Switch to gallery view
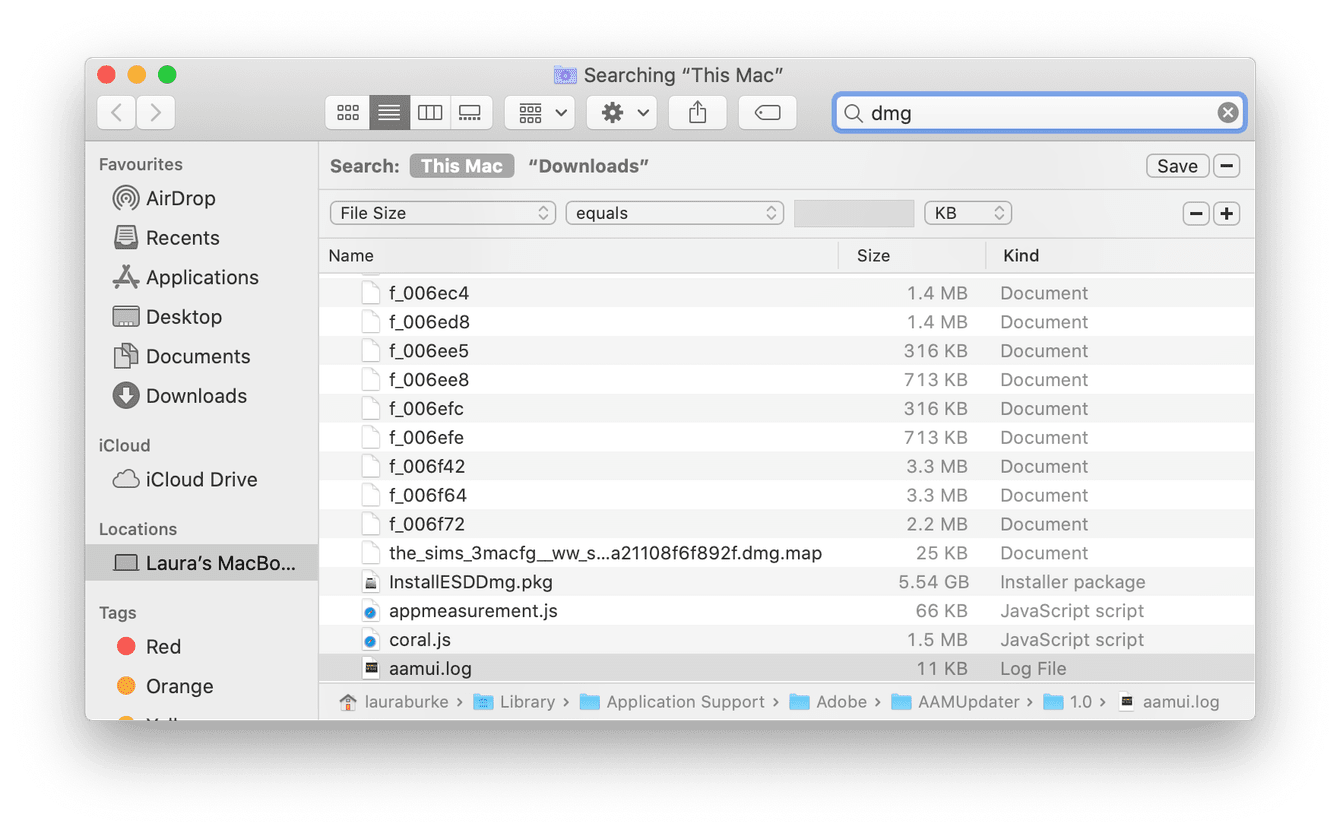 pyautogui.click(x=470, y=112)
